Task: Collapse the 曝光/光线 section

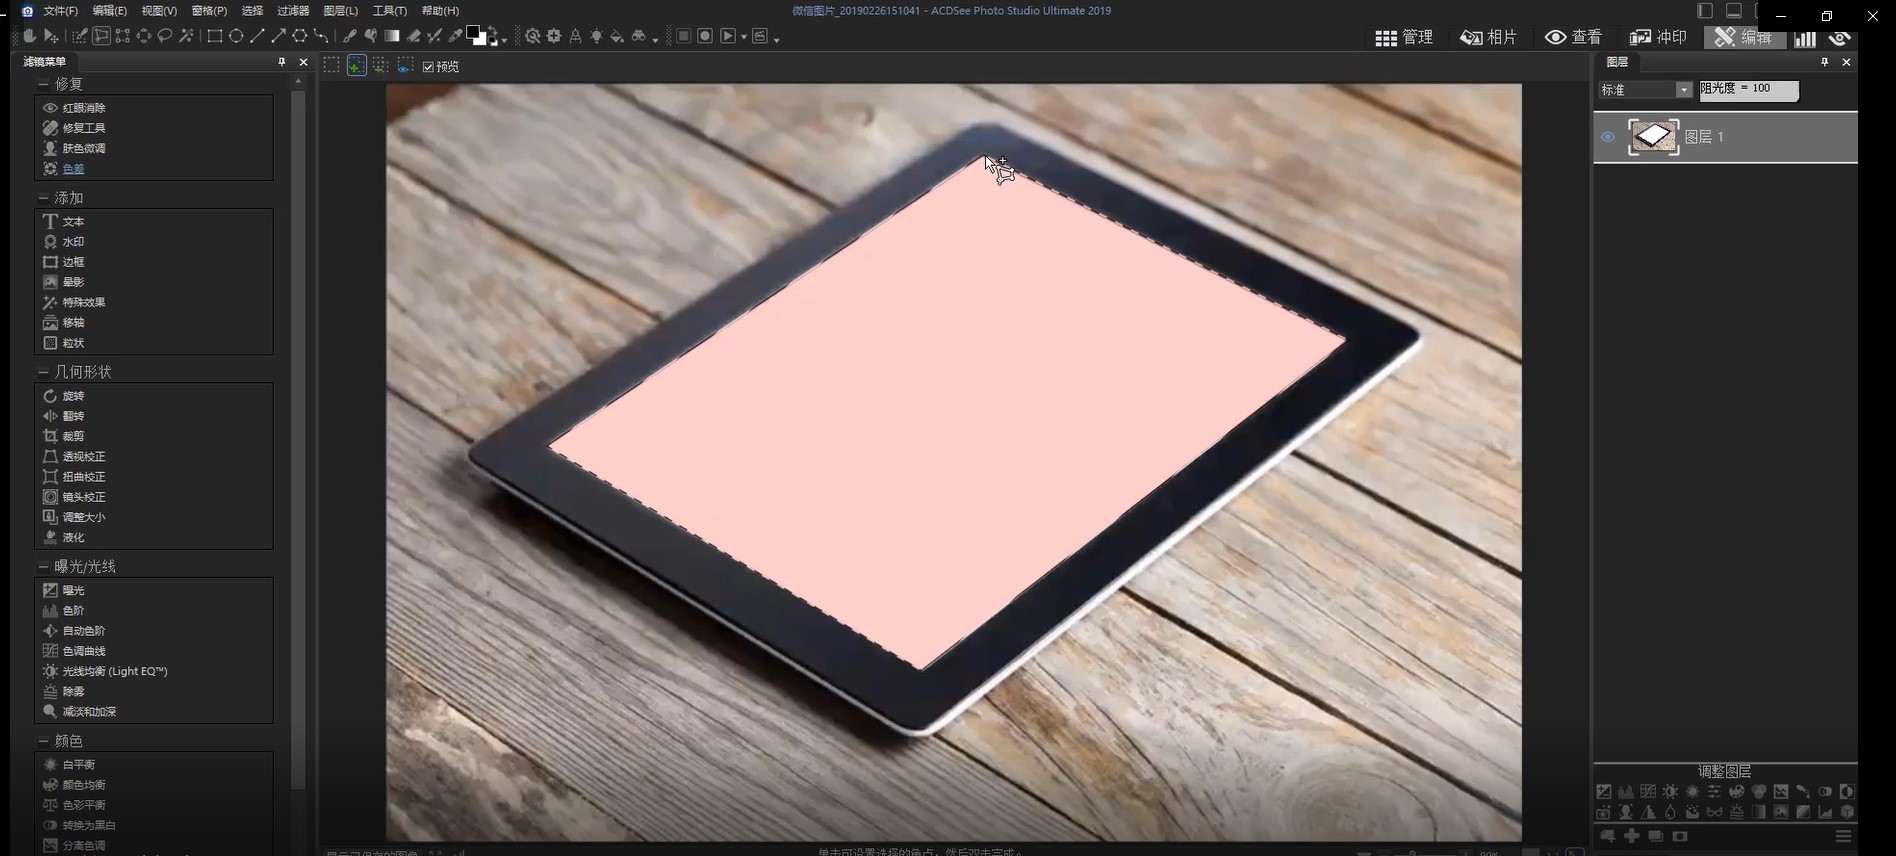Action: pyautogui.click(x=43, y=567)
